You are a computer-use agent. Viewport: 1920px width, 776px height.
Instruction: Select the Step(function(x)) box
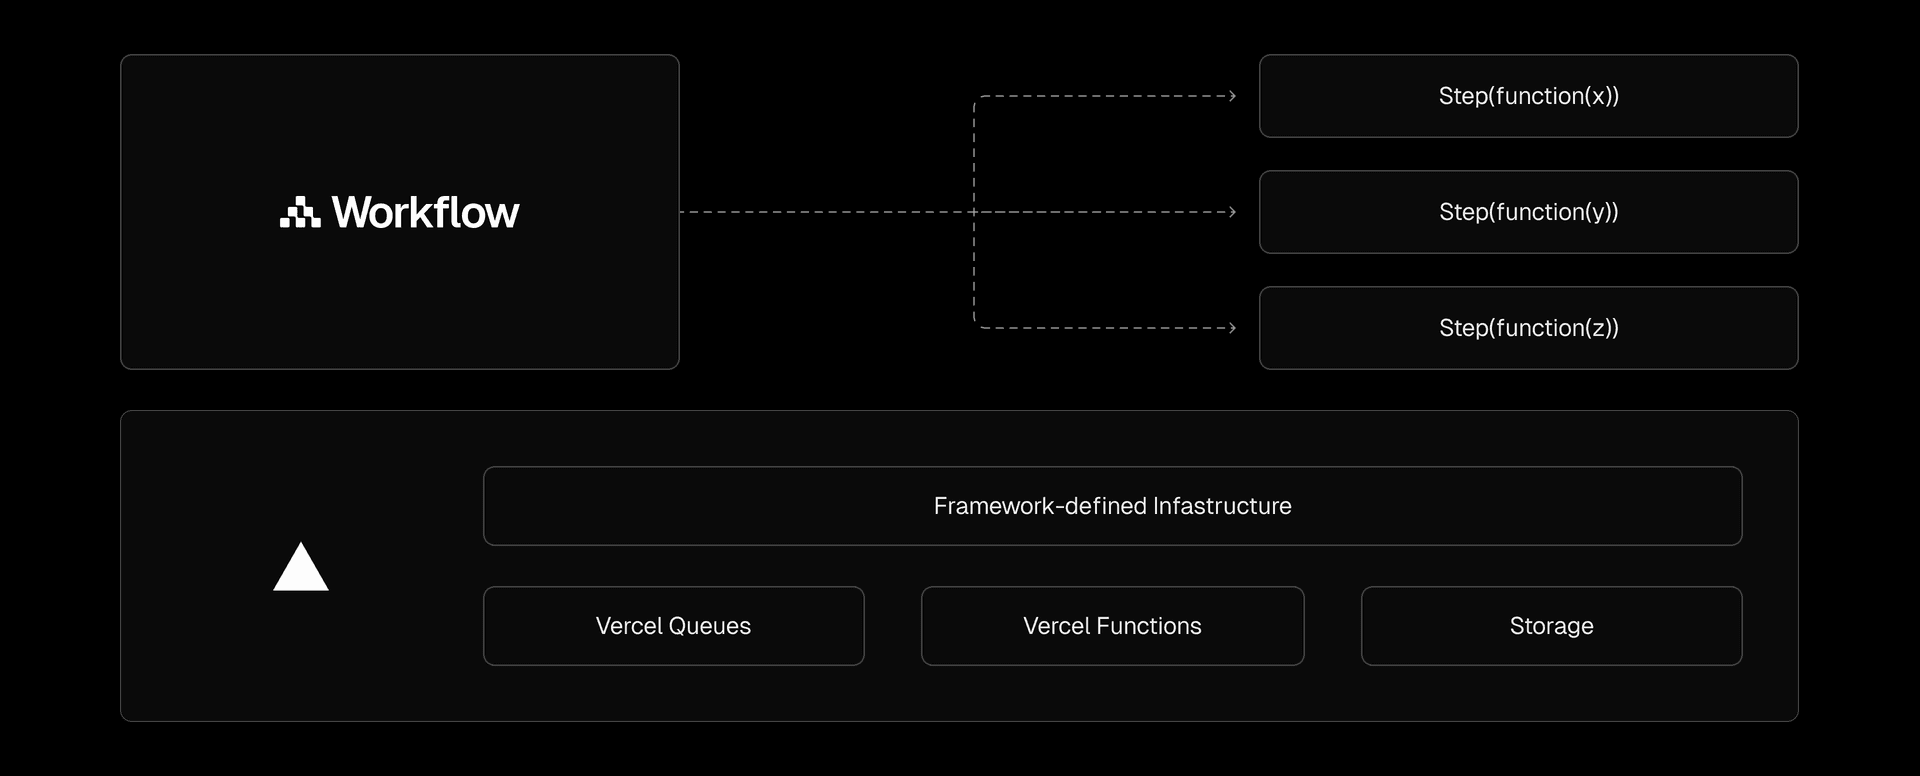click(x=1528, y=96)
